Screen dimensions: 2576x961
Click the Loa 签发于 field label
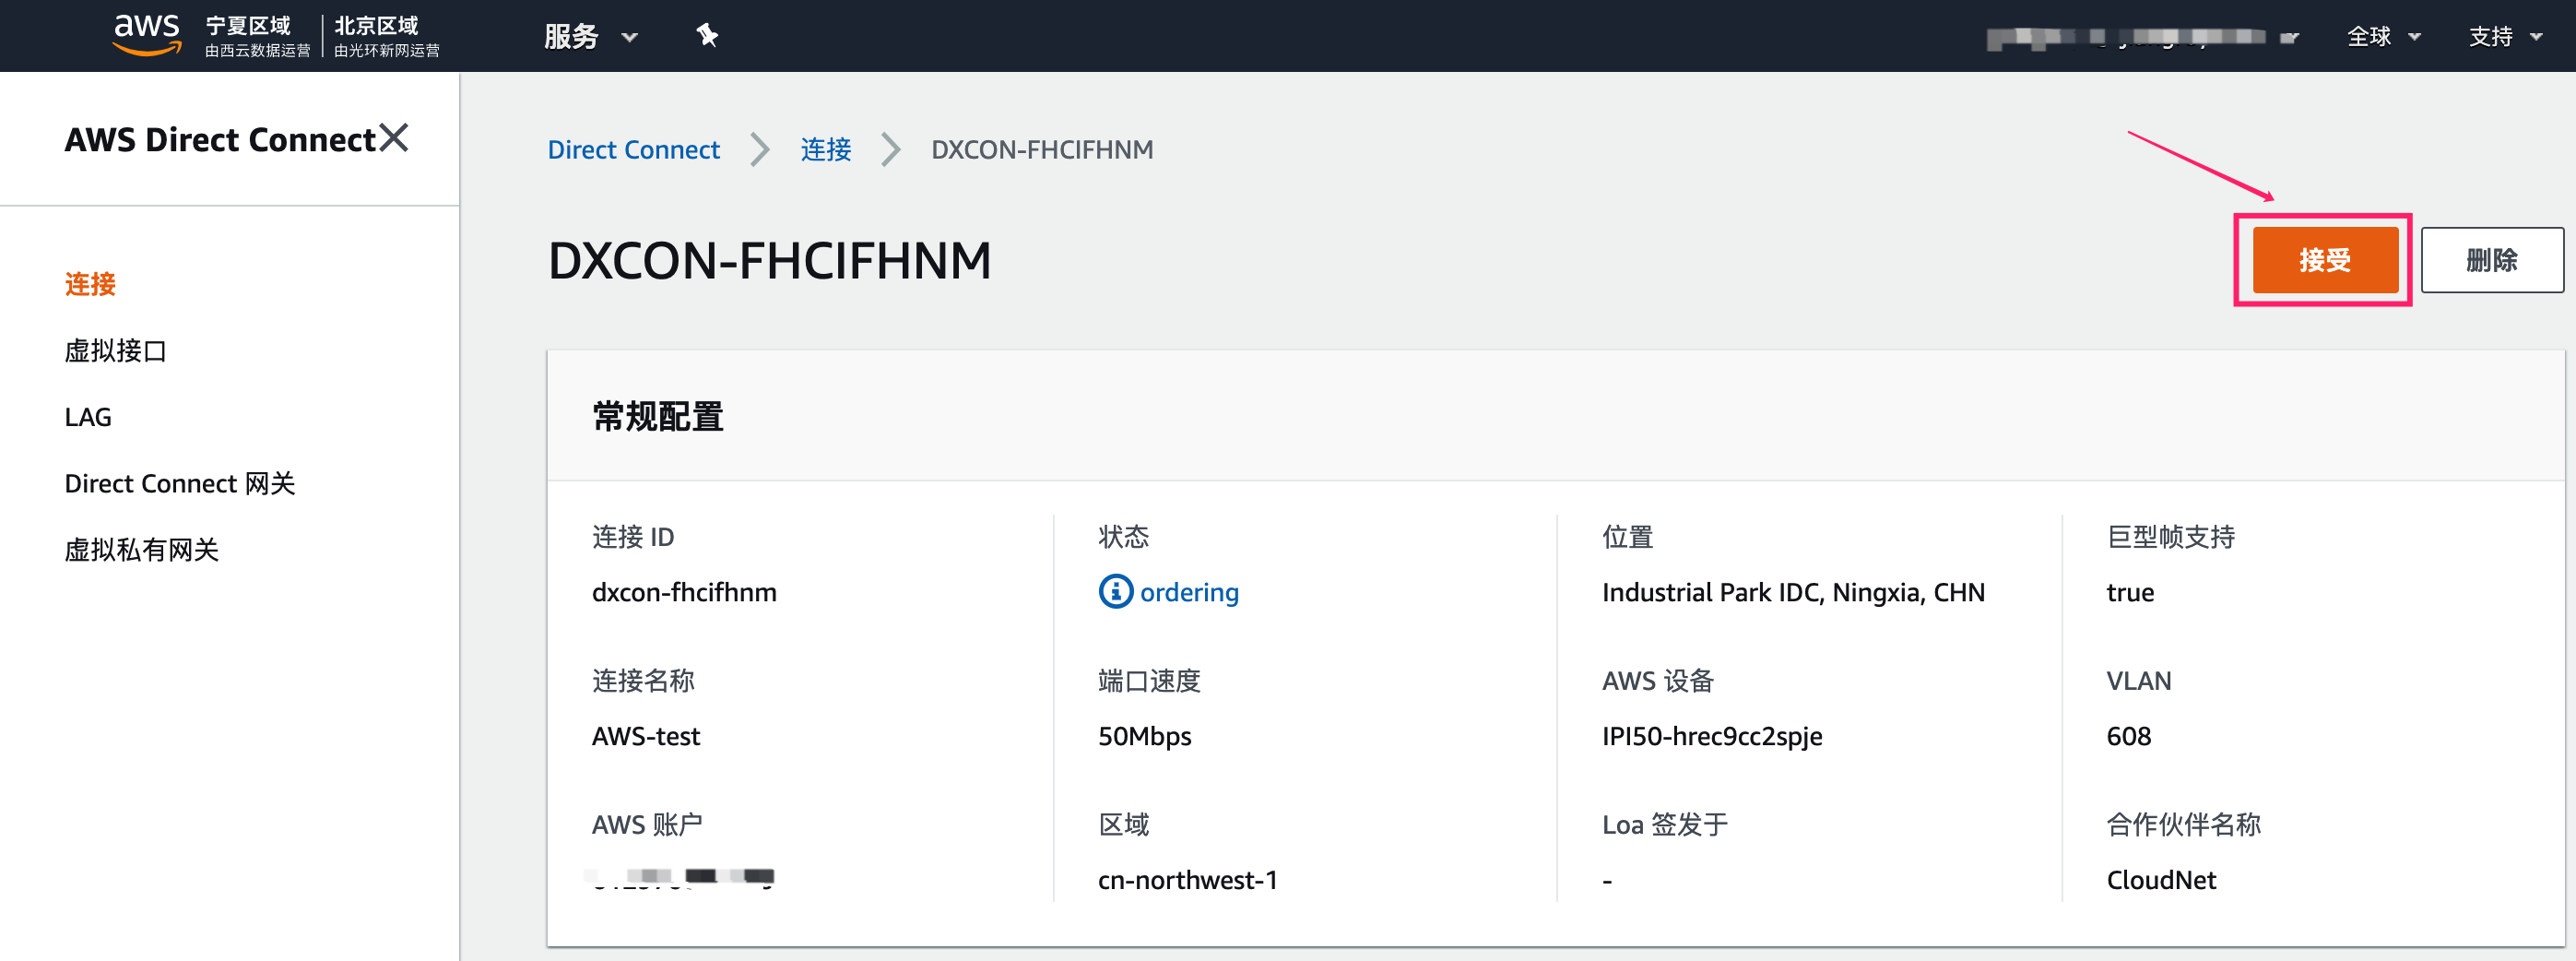click(x=1664, y=825)
